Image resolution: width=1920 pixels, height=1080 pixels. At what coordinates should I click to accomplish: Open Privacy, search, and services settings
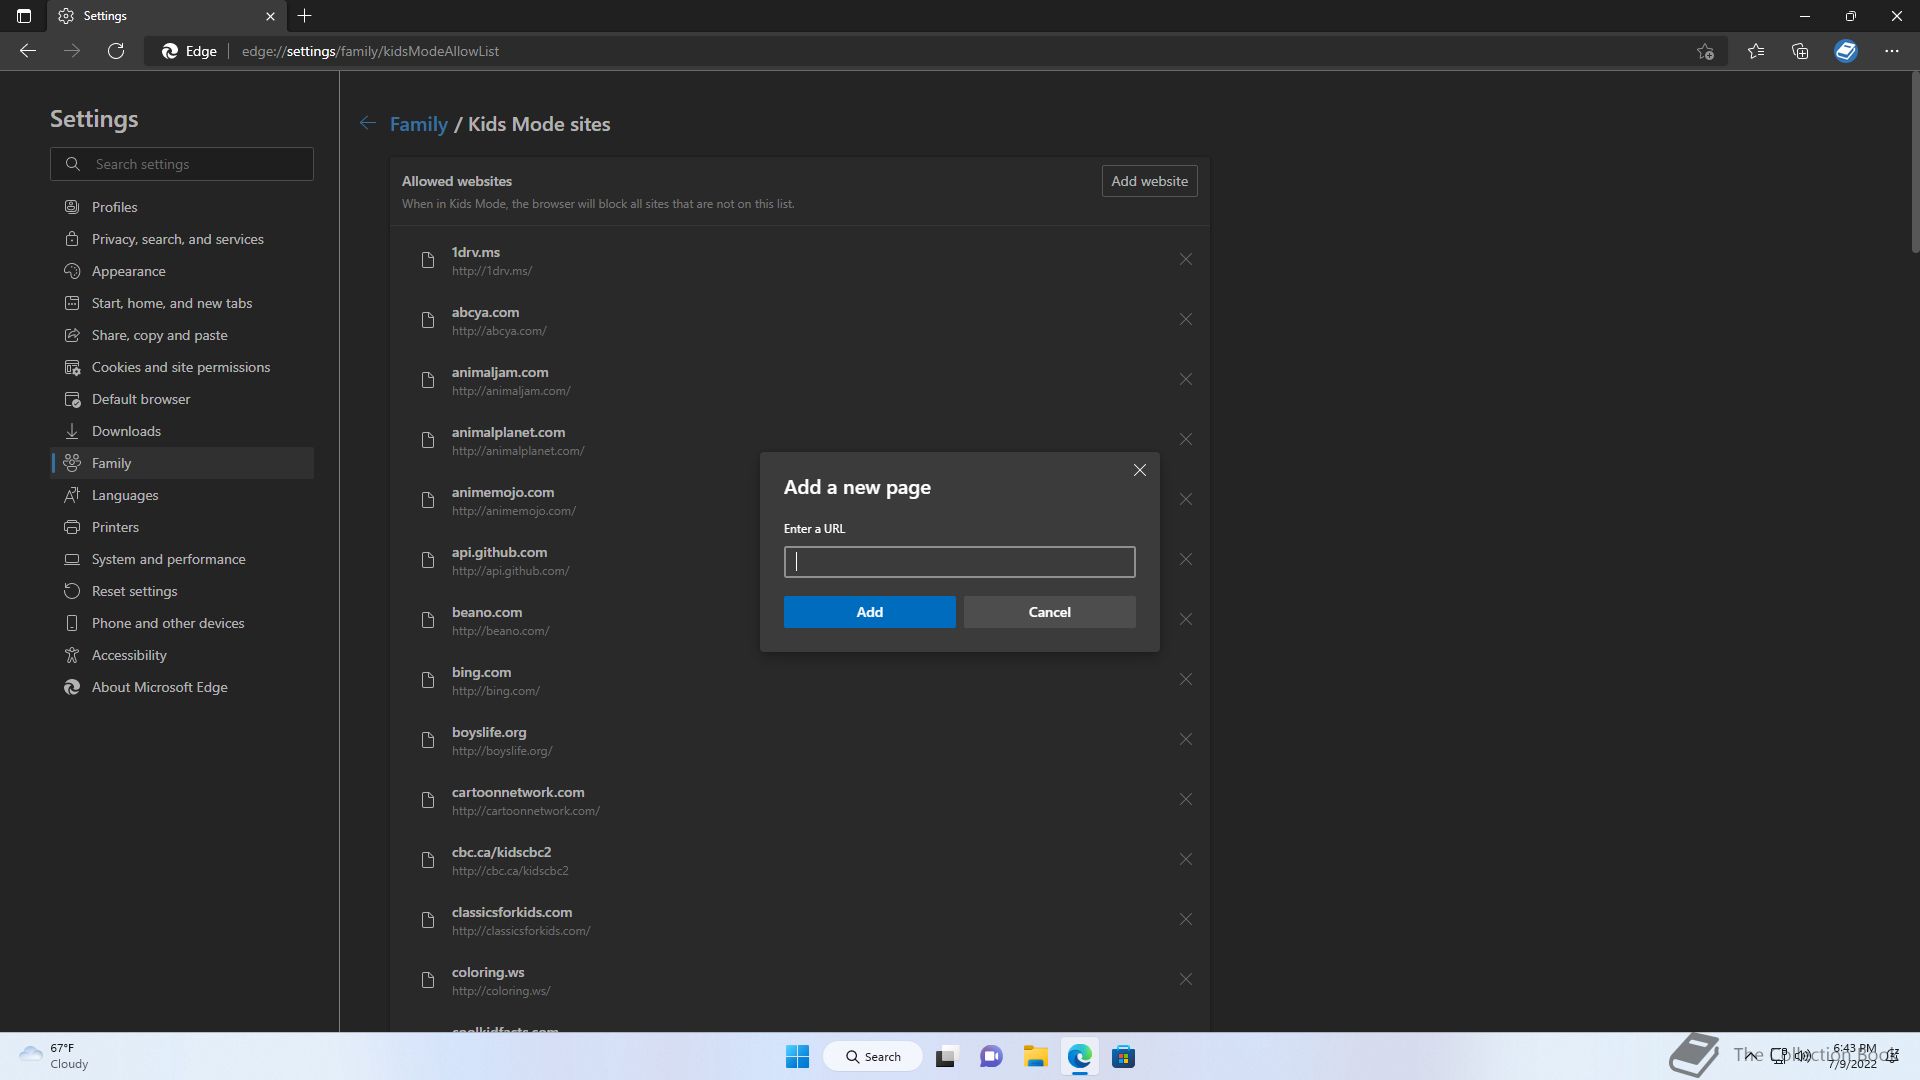(182, 239)
